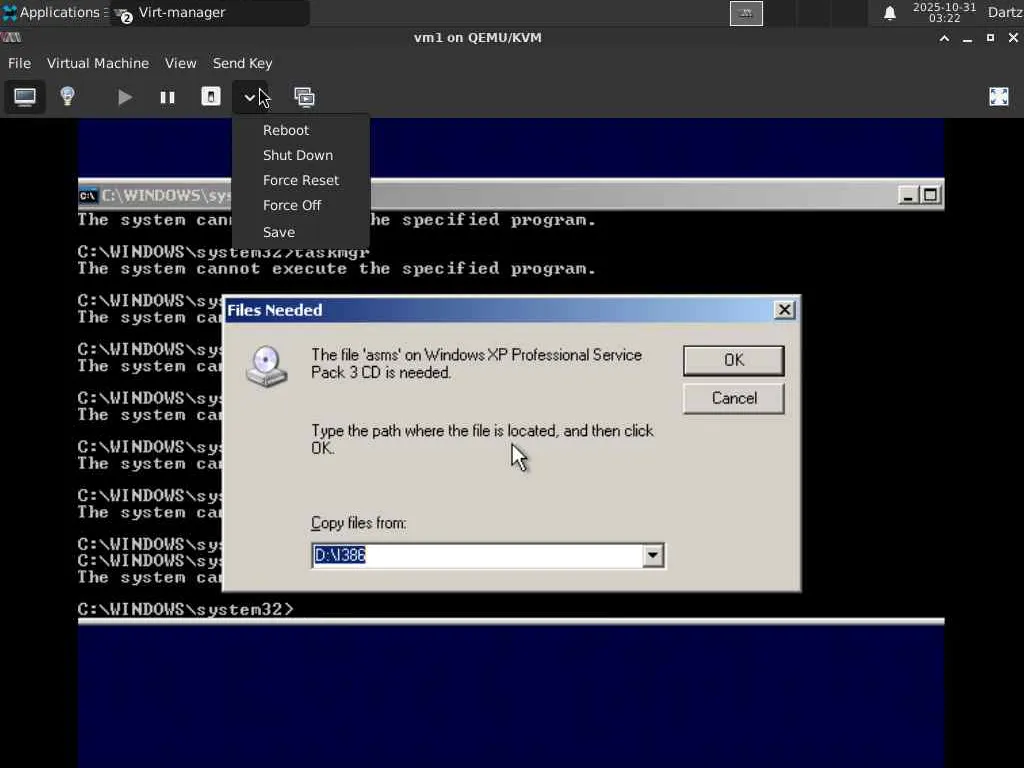Select Save in the power menu
This screenshot has width=1024, height=768.
click(x=279, y=232)
